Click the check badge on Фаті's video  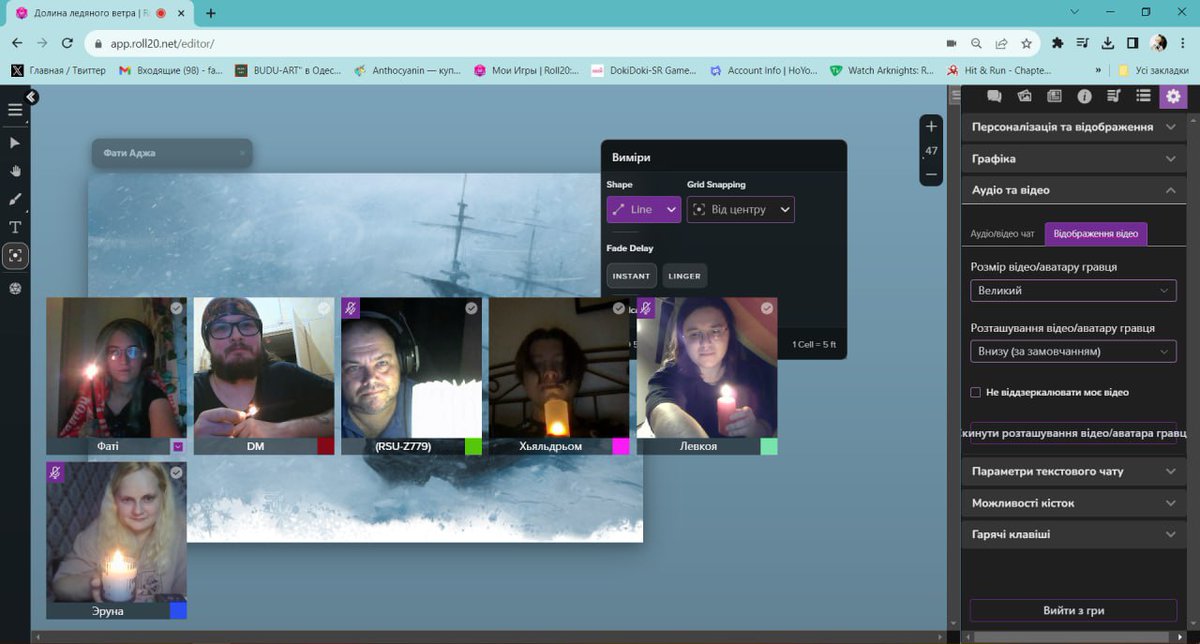click(x=177, y=308)
